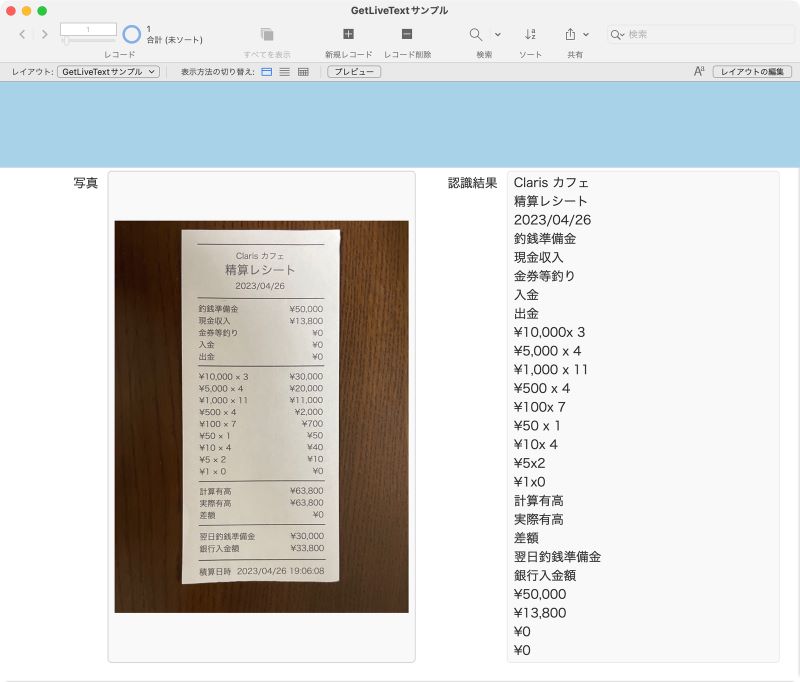Click the receipt photo in container
The height and width of the screenshot is (682, 800).
coord(261,417)
